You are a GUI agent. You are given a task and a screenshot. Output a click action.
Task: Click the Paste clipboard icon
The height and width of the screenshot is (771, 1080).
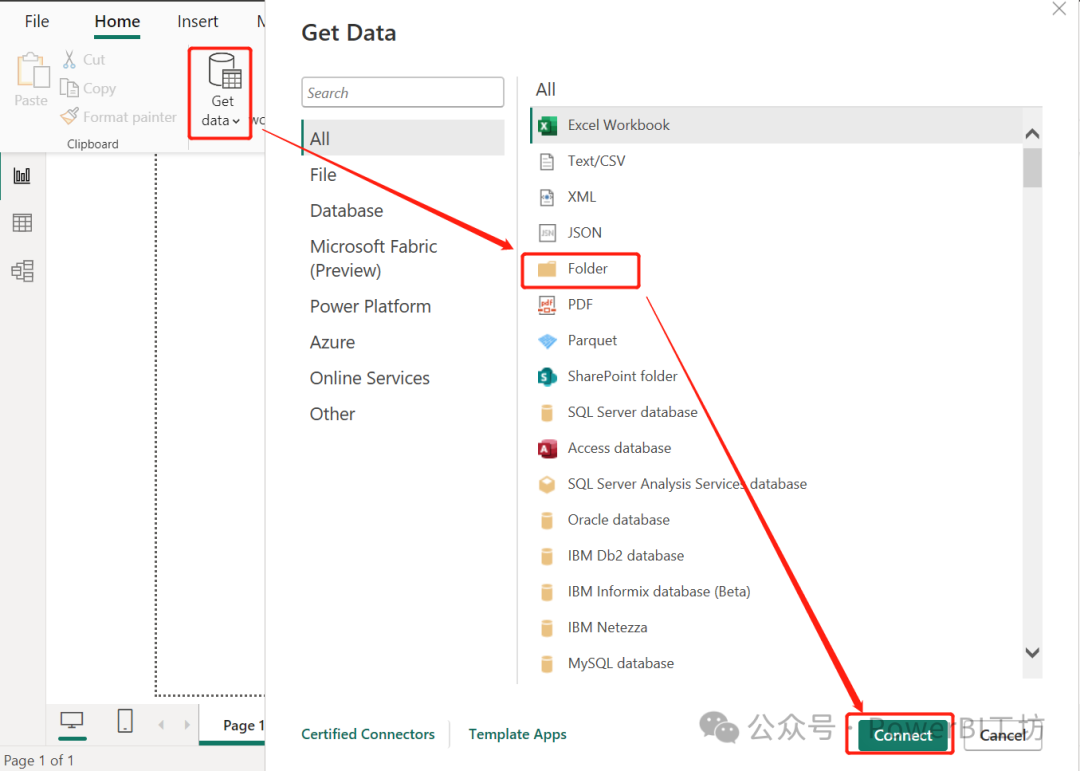click(x=32, y=71)
